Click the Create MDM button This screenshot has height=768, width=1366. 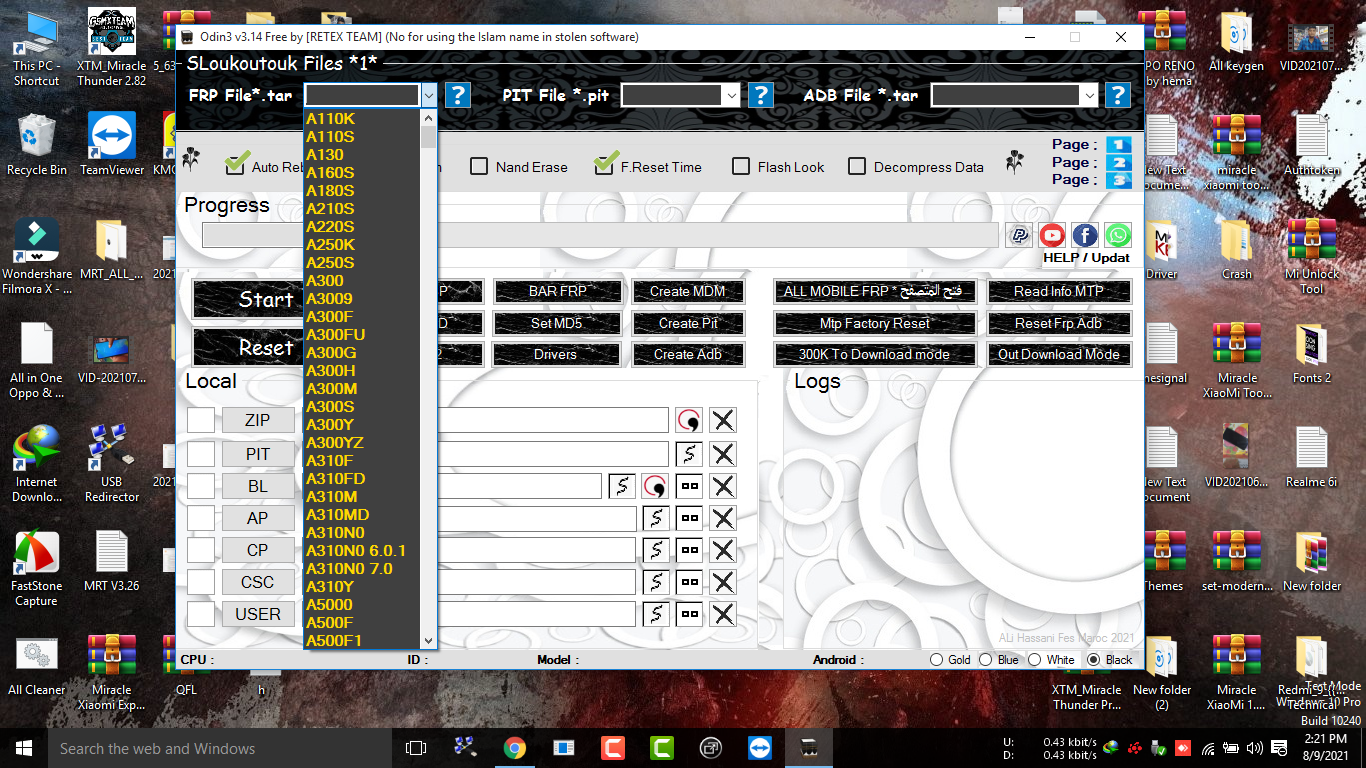[687, 291]
